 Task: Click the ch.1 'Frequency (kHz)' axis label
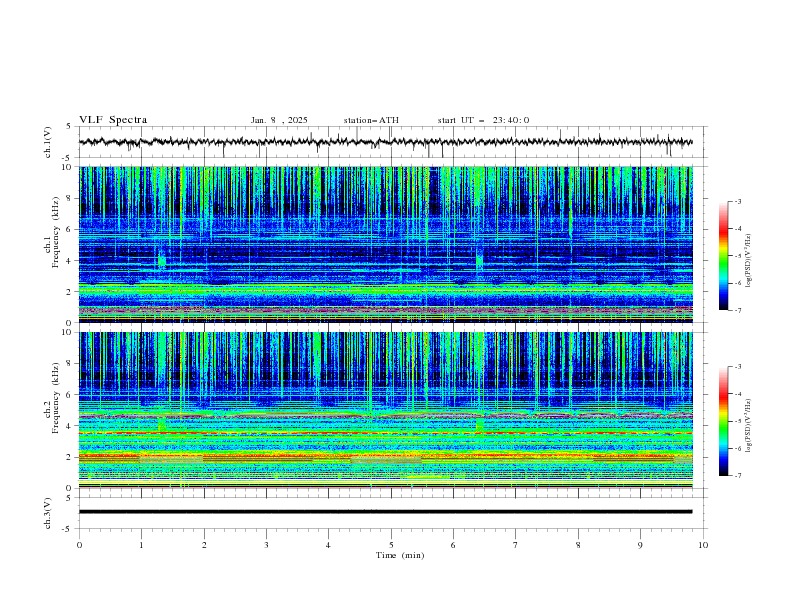coord(56,232)
